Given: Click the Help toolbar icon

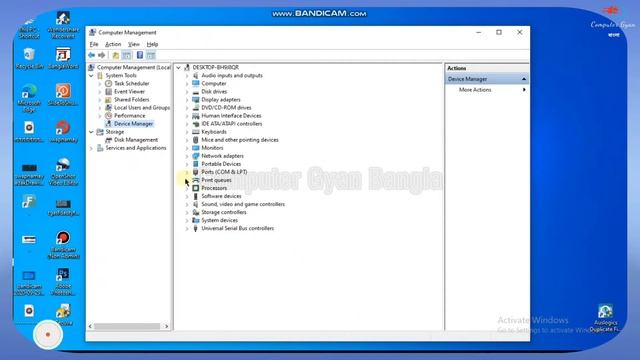Looking at the screenshot, I should coord(140,55).
